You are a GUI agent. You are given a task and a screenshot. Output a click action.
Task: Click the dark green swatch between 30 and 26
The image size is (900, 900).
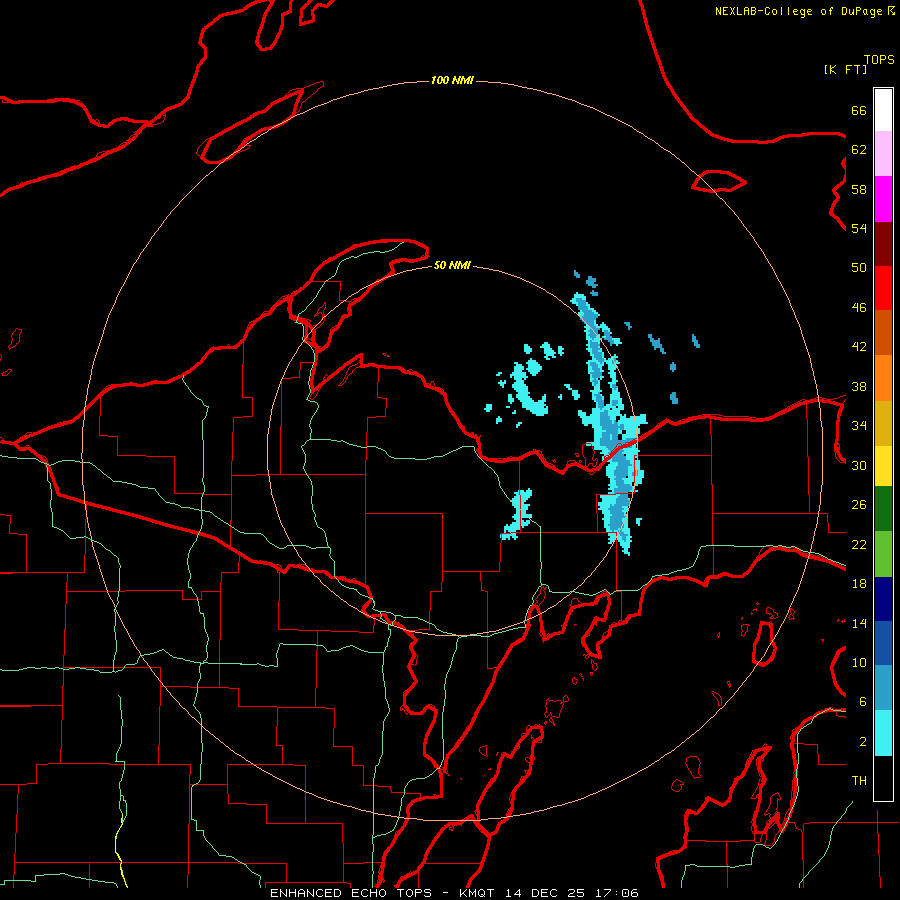point(883,509)
